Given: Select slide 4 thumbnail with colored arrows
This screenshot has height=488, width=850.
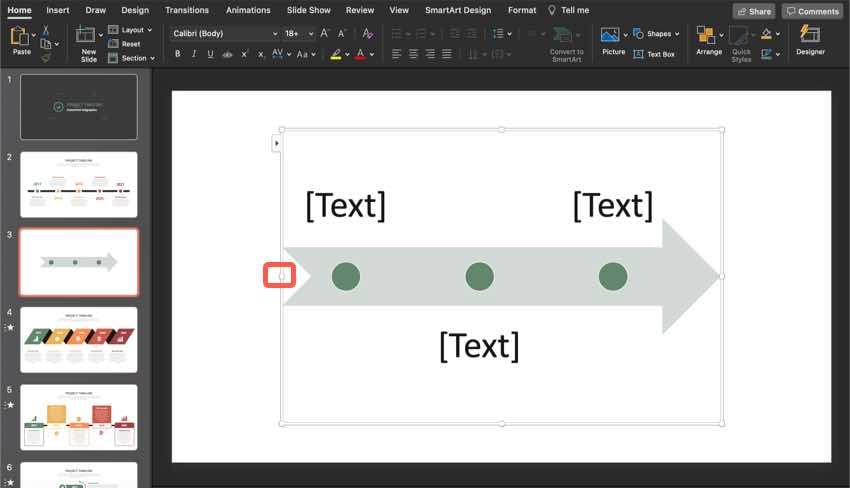Looking at the screenshot, I should click(x=79, y=339).
